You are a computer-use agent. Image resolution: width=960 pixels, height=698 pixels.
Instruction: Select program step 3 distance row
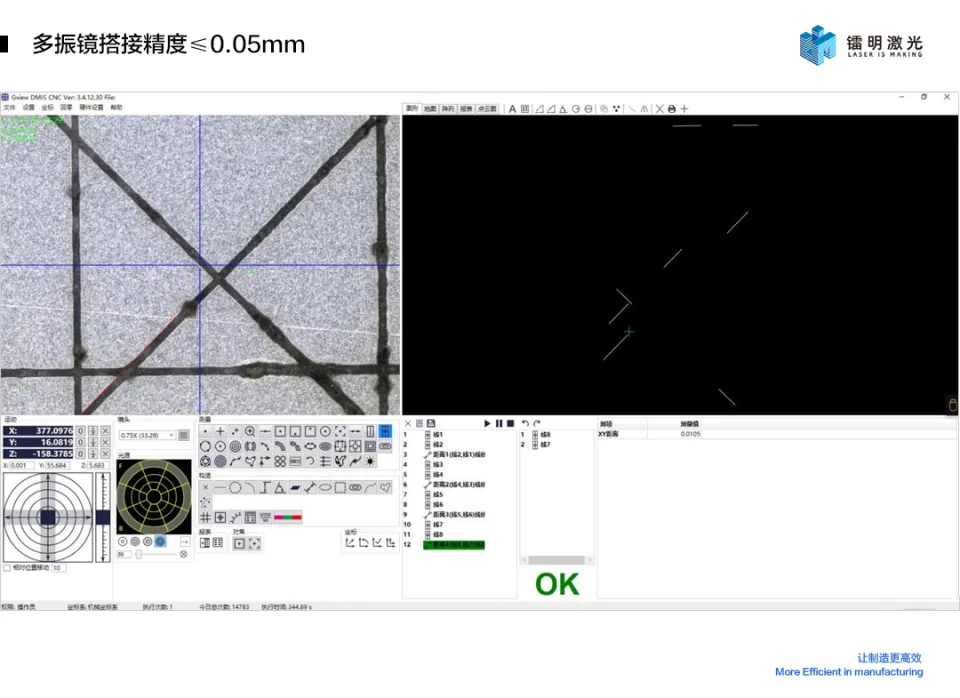pyautogui.click(x=454, y=454)
